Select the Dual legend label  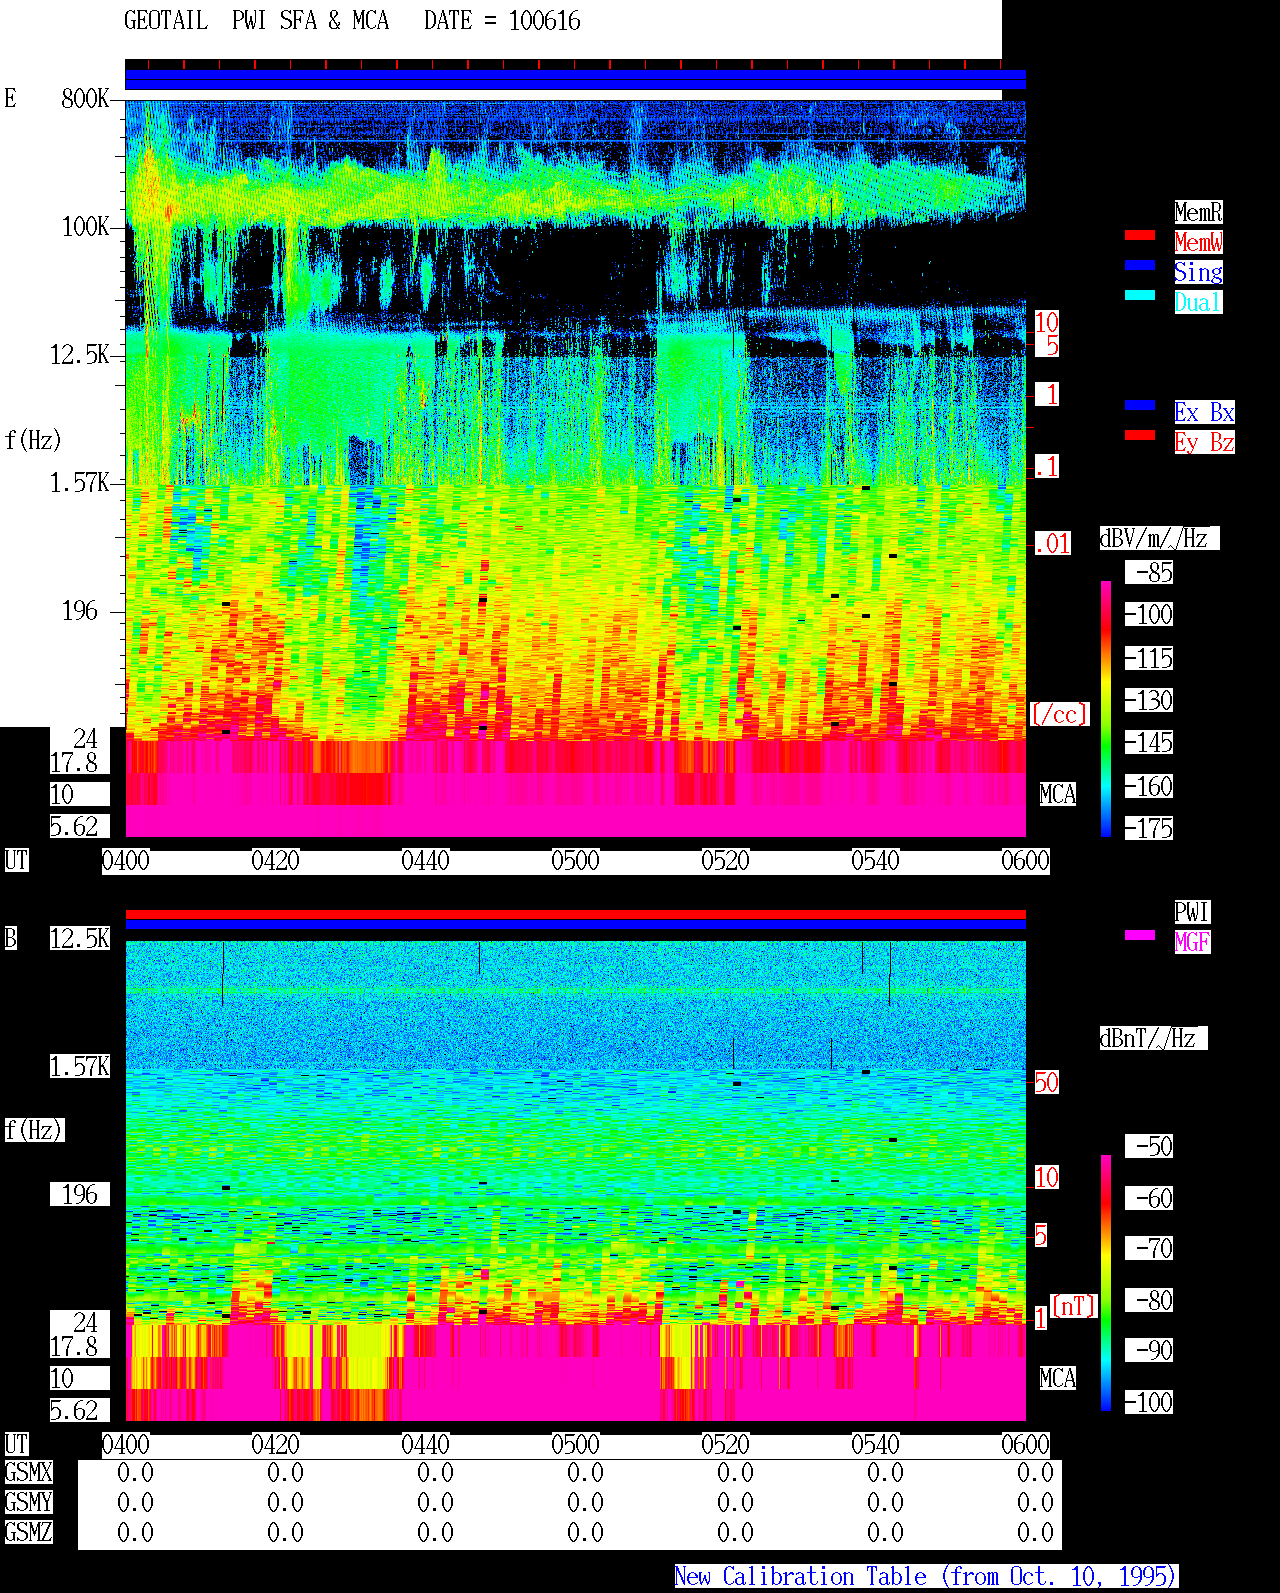(1198, 302)
